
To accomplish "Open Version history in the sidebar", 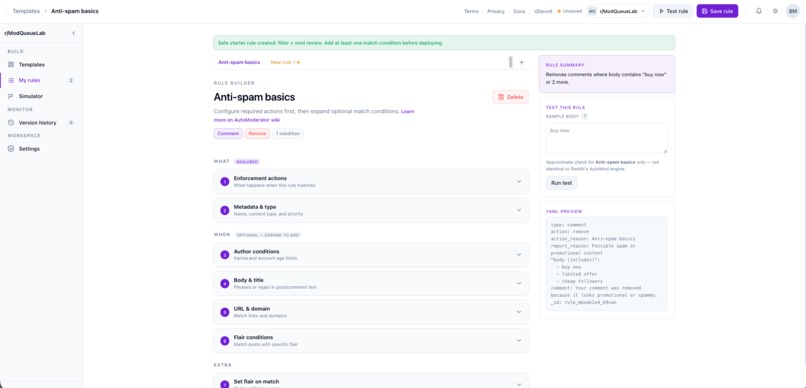I will pos(41,123).
